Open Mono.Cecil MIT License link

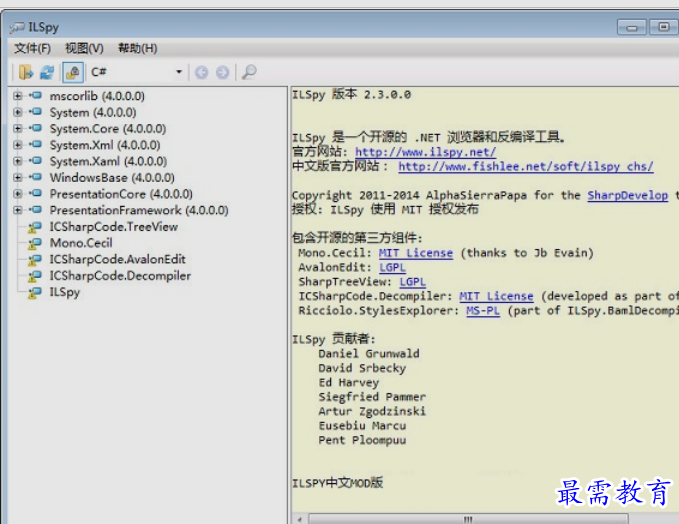click(416, 253)
